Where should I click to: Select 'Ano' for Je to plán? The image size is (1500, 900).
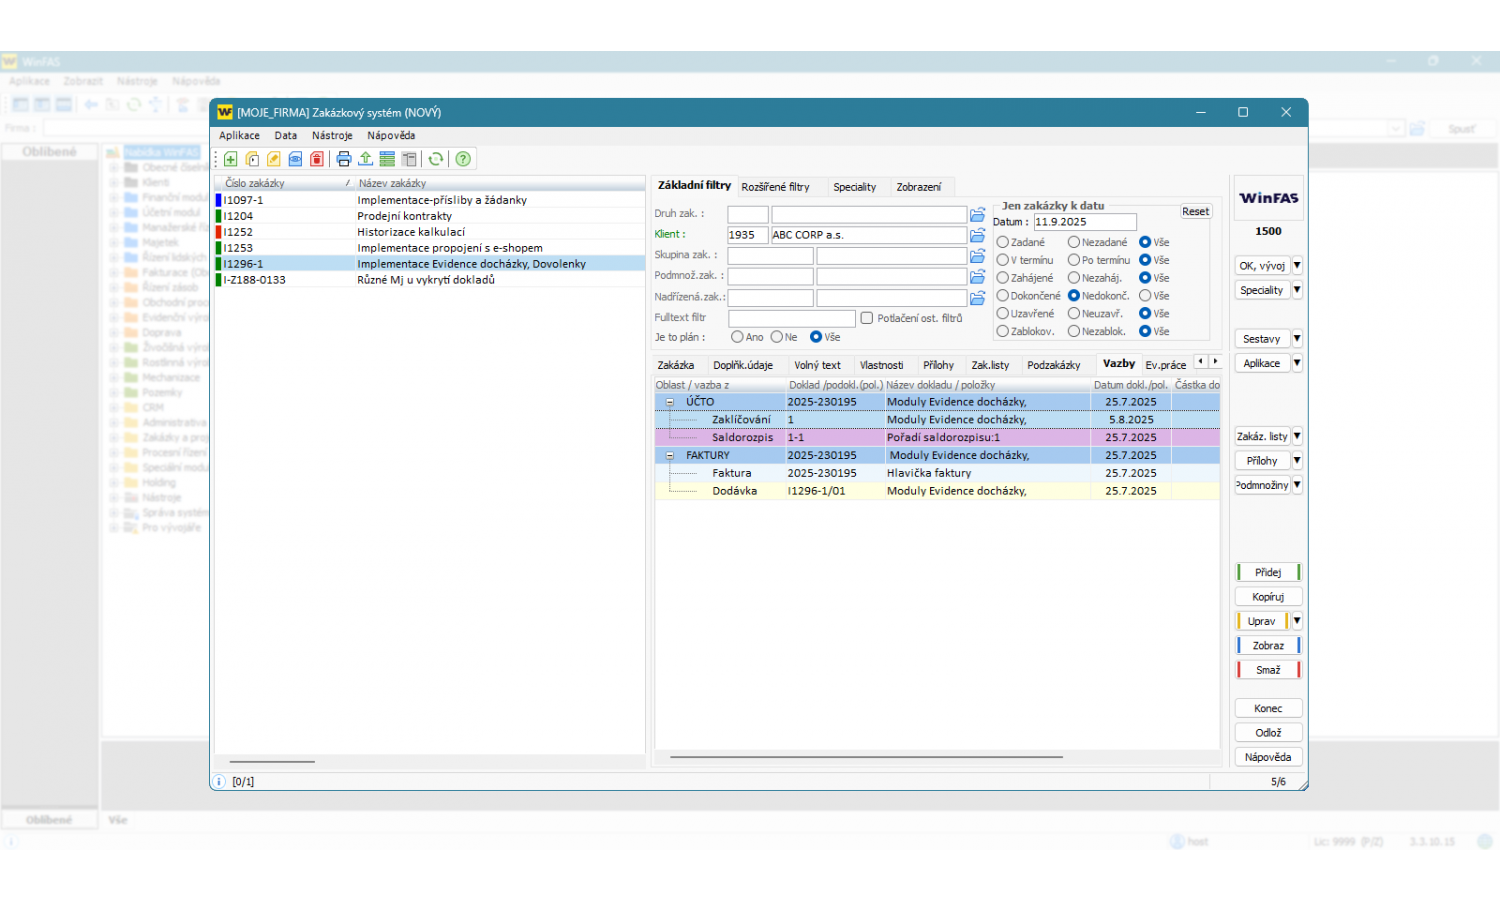tap(737, 337)
